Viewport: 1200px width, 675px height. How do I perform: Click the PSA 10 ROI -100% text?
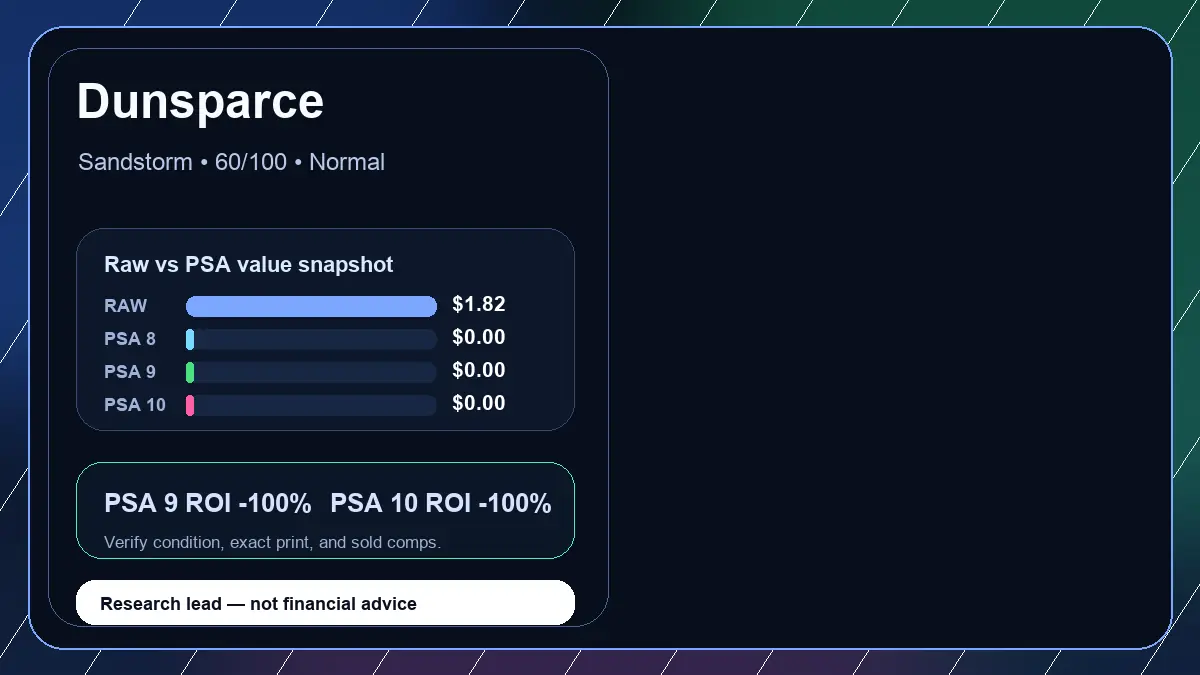441,504
